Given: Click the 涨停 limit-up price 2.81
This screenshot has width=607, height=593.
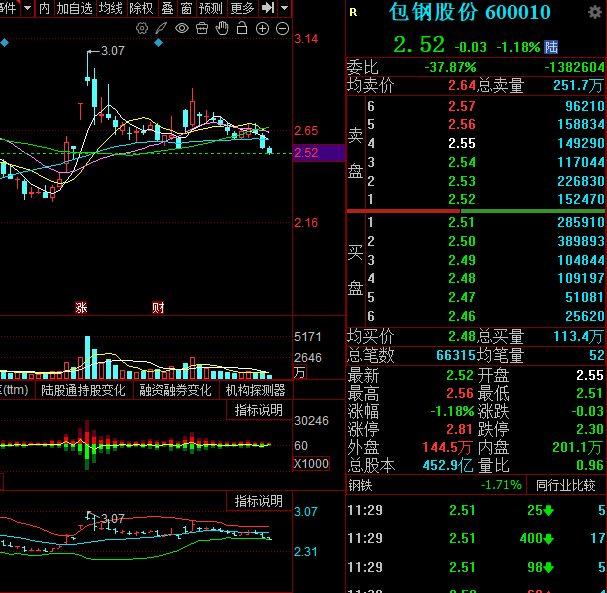Looking at the screenshot, I should 459,429.
